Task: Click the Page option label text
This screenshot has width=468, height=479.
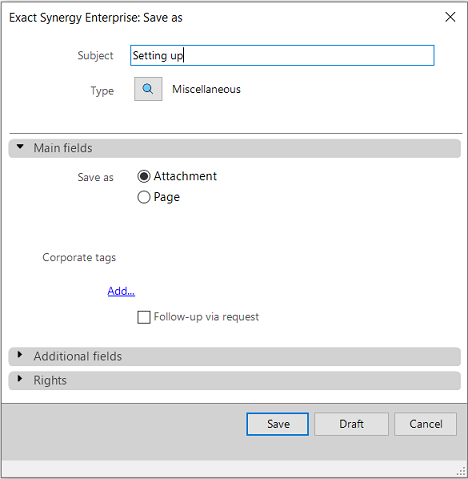Action: (x=167, y=197)
